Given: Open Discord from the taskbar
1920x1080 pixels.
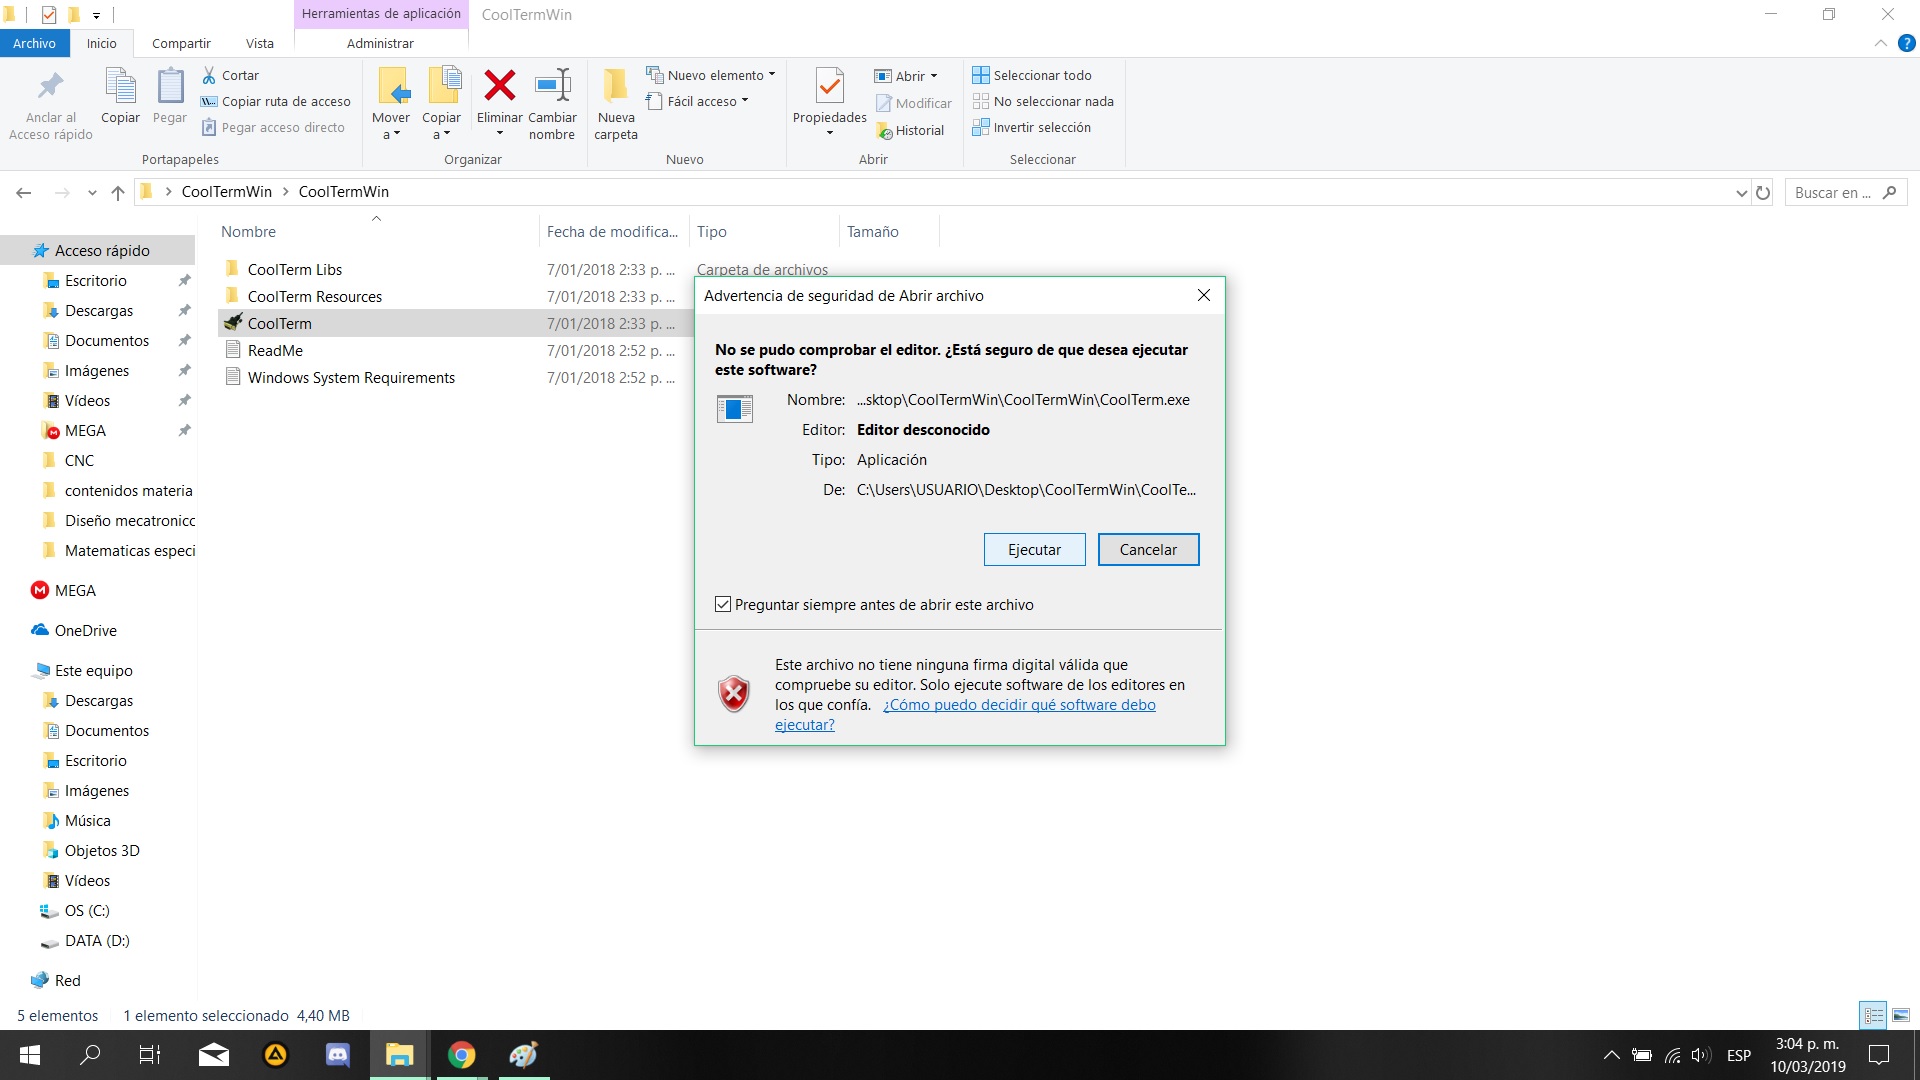Looking at the screenshot, I should [337, 1055].
